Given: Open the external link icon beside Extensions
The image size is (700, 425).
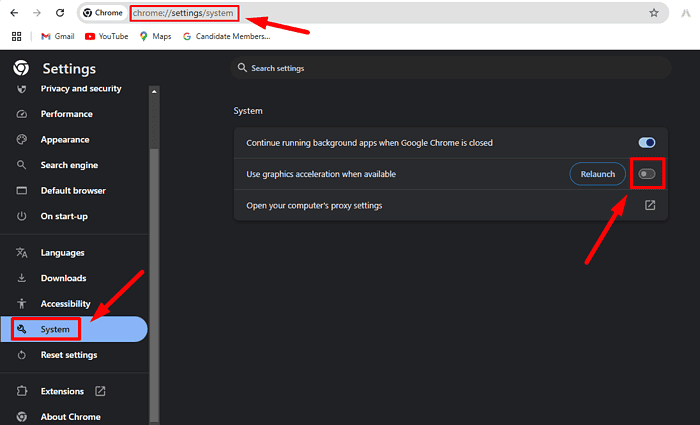Looking at the screenshot, I should coord(100,391).
